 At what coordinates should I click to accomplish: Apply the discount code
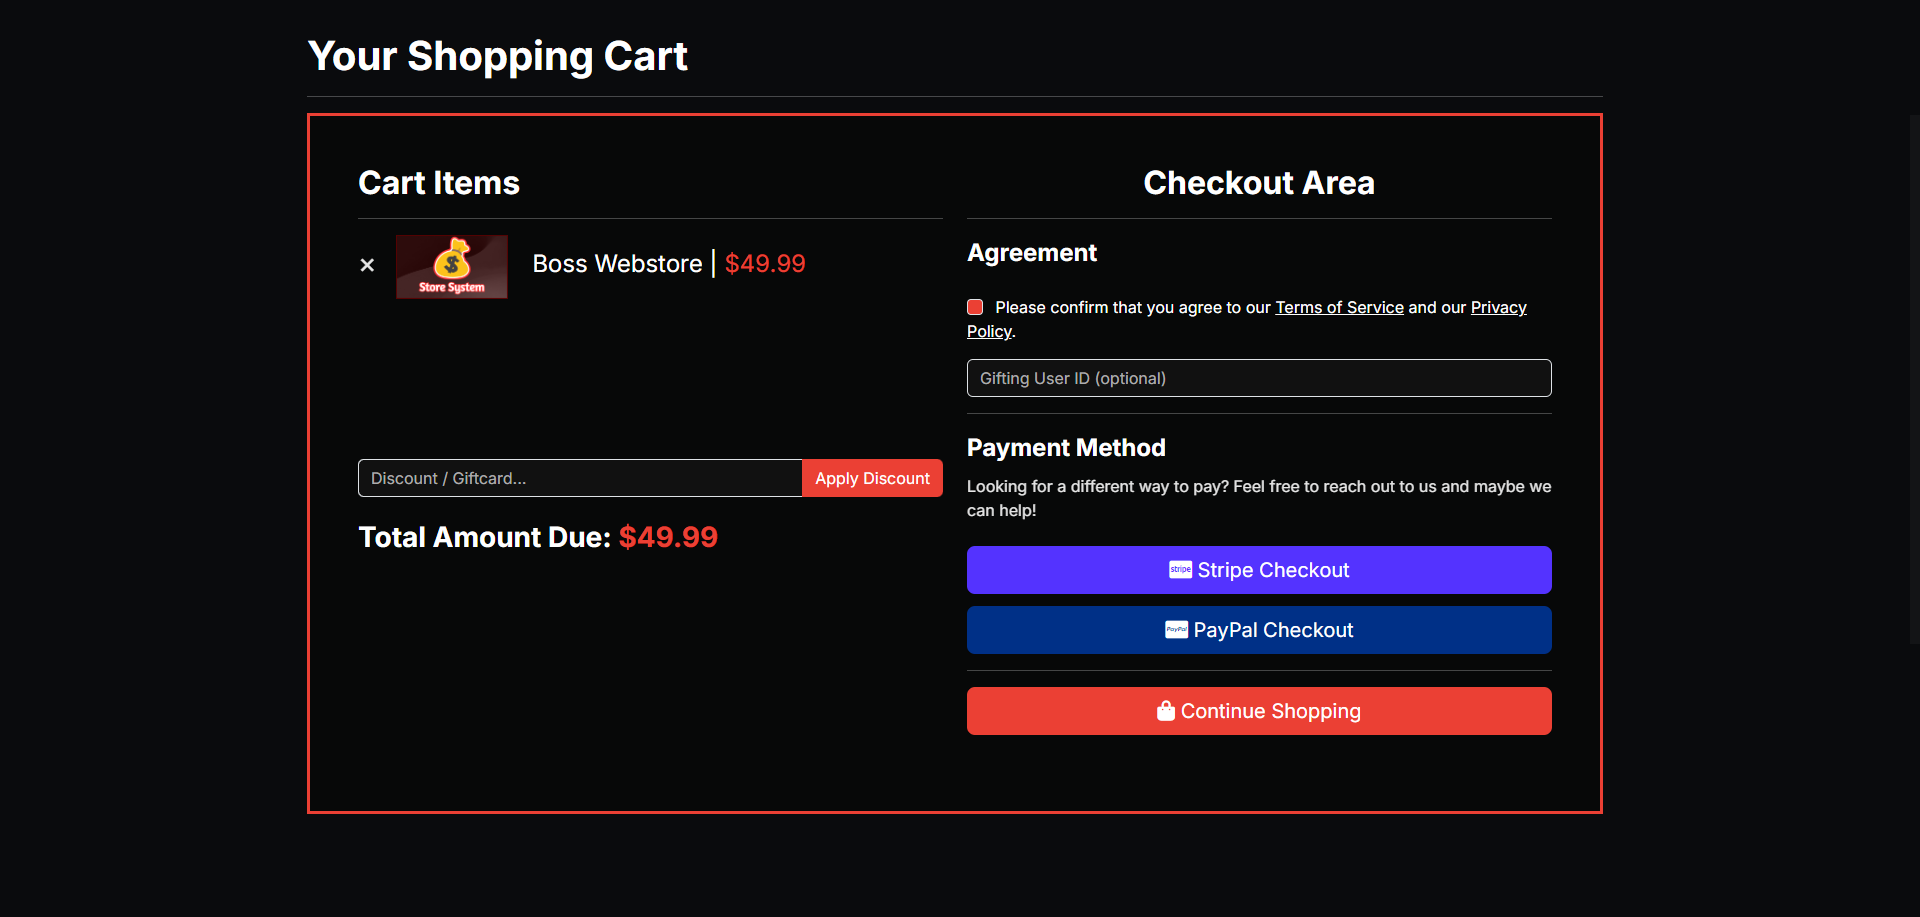pyautogui.click(x=872, y=478)
